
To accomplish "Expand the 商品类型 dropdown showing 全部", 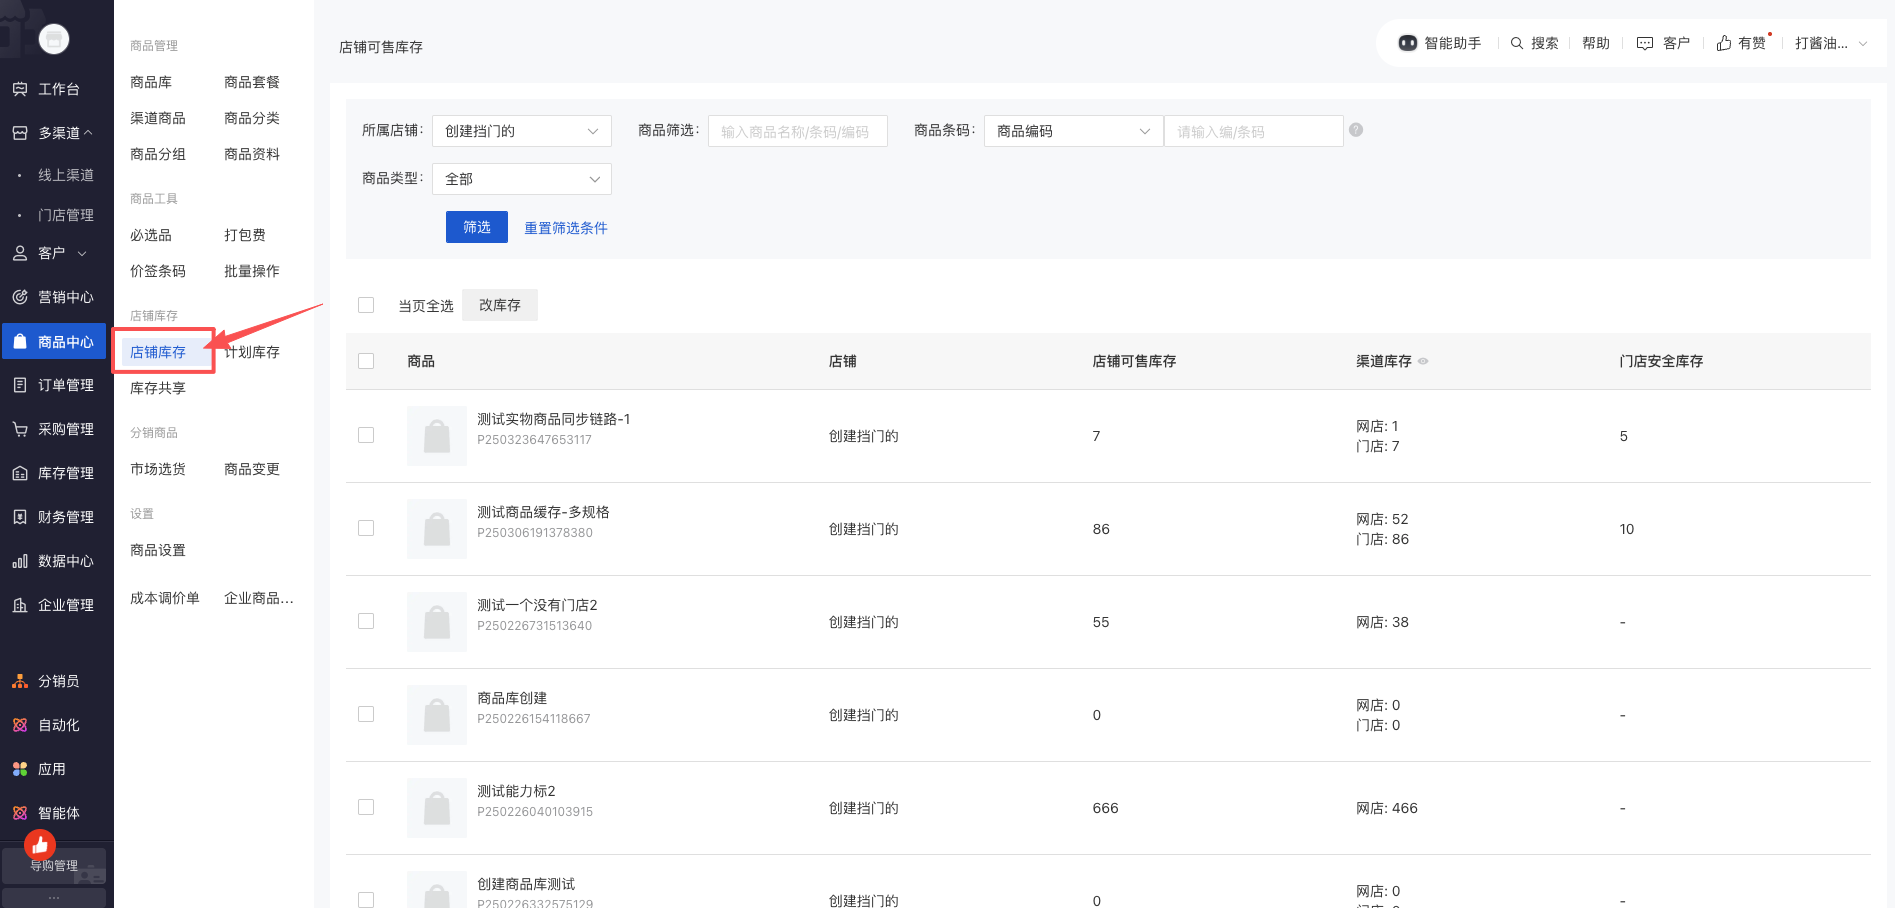I will [521, 179].
